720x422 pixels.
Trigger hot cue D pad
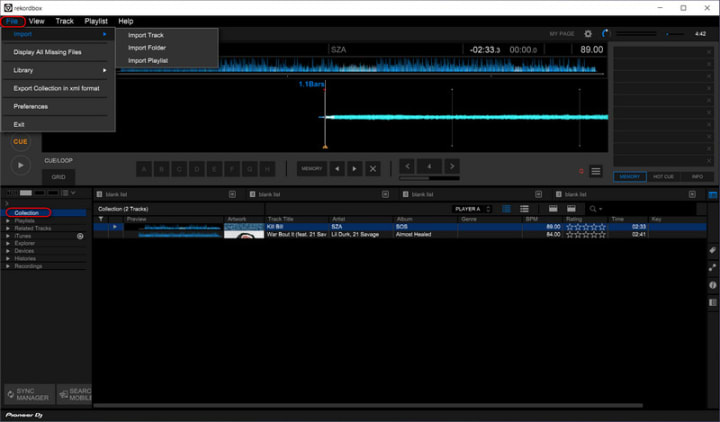(x=197, y=169)
